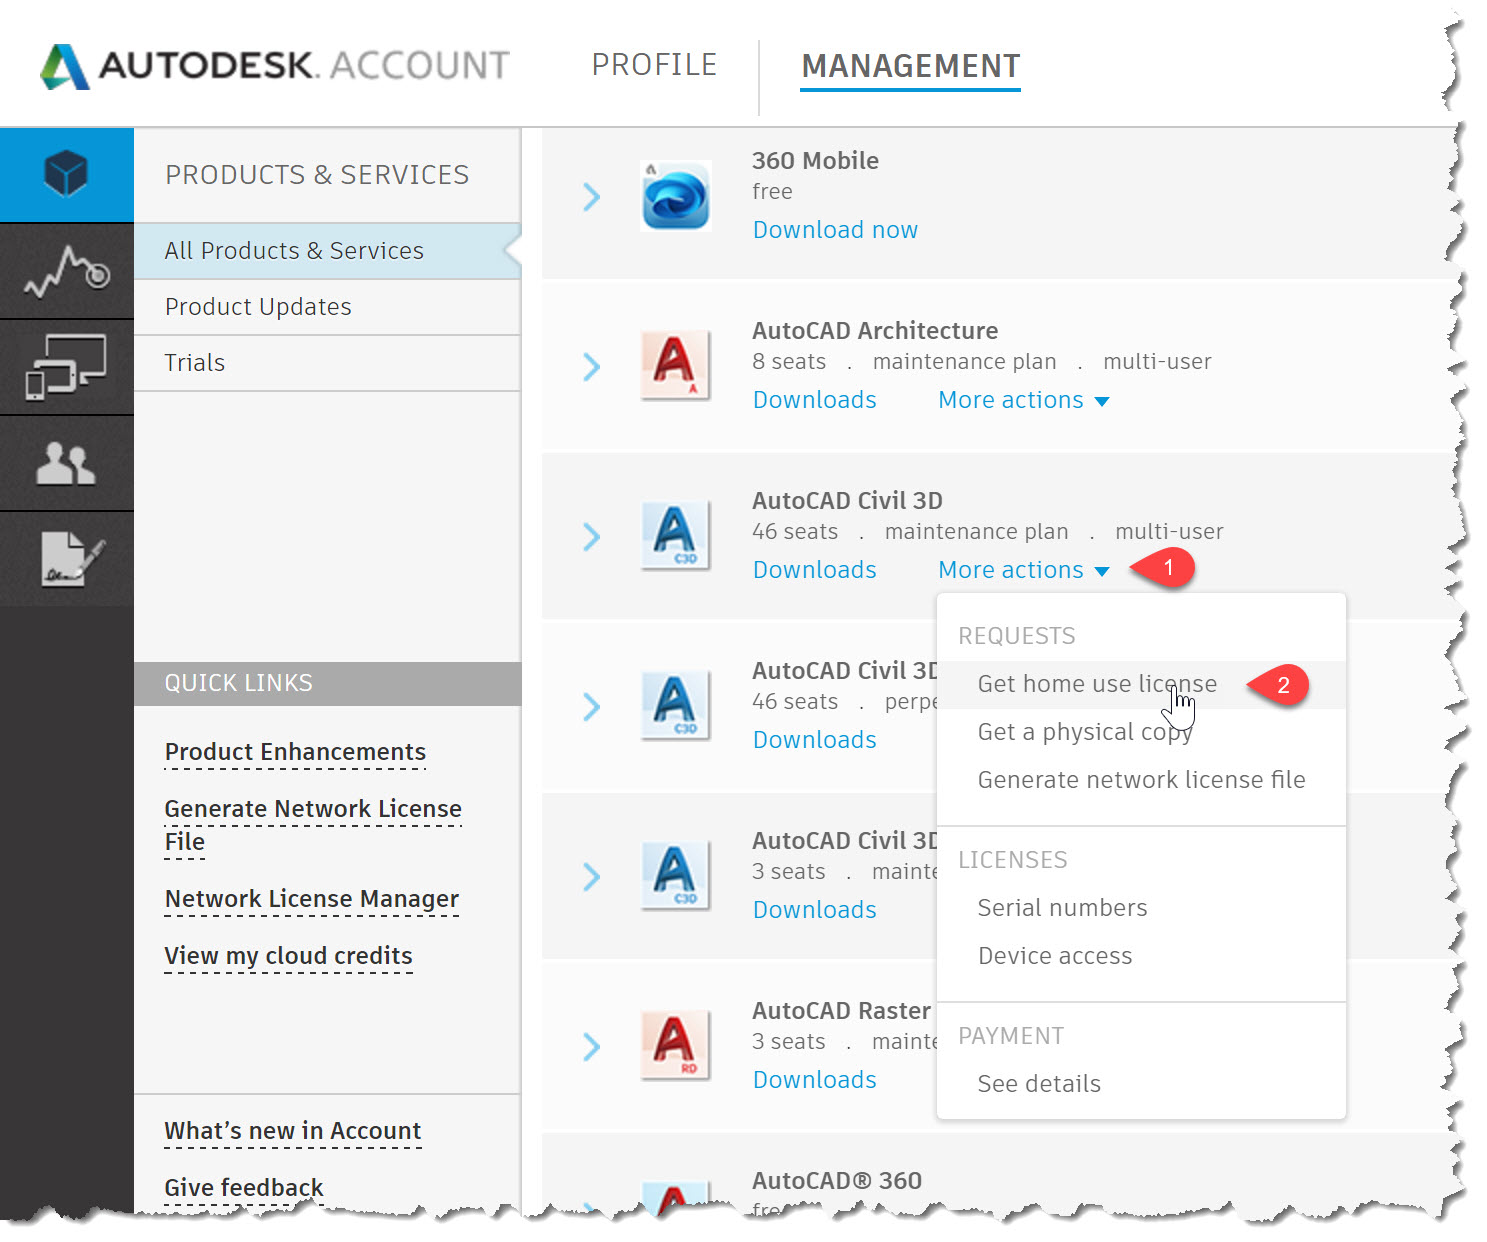Open What's new in Account link

point(292,1131)
